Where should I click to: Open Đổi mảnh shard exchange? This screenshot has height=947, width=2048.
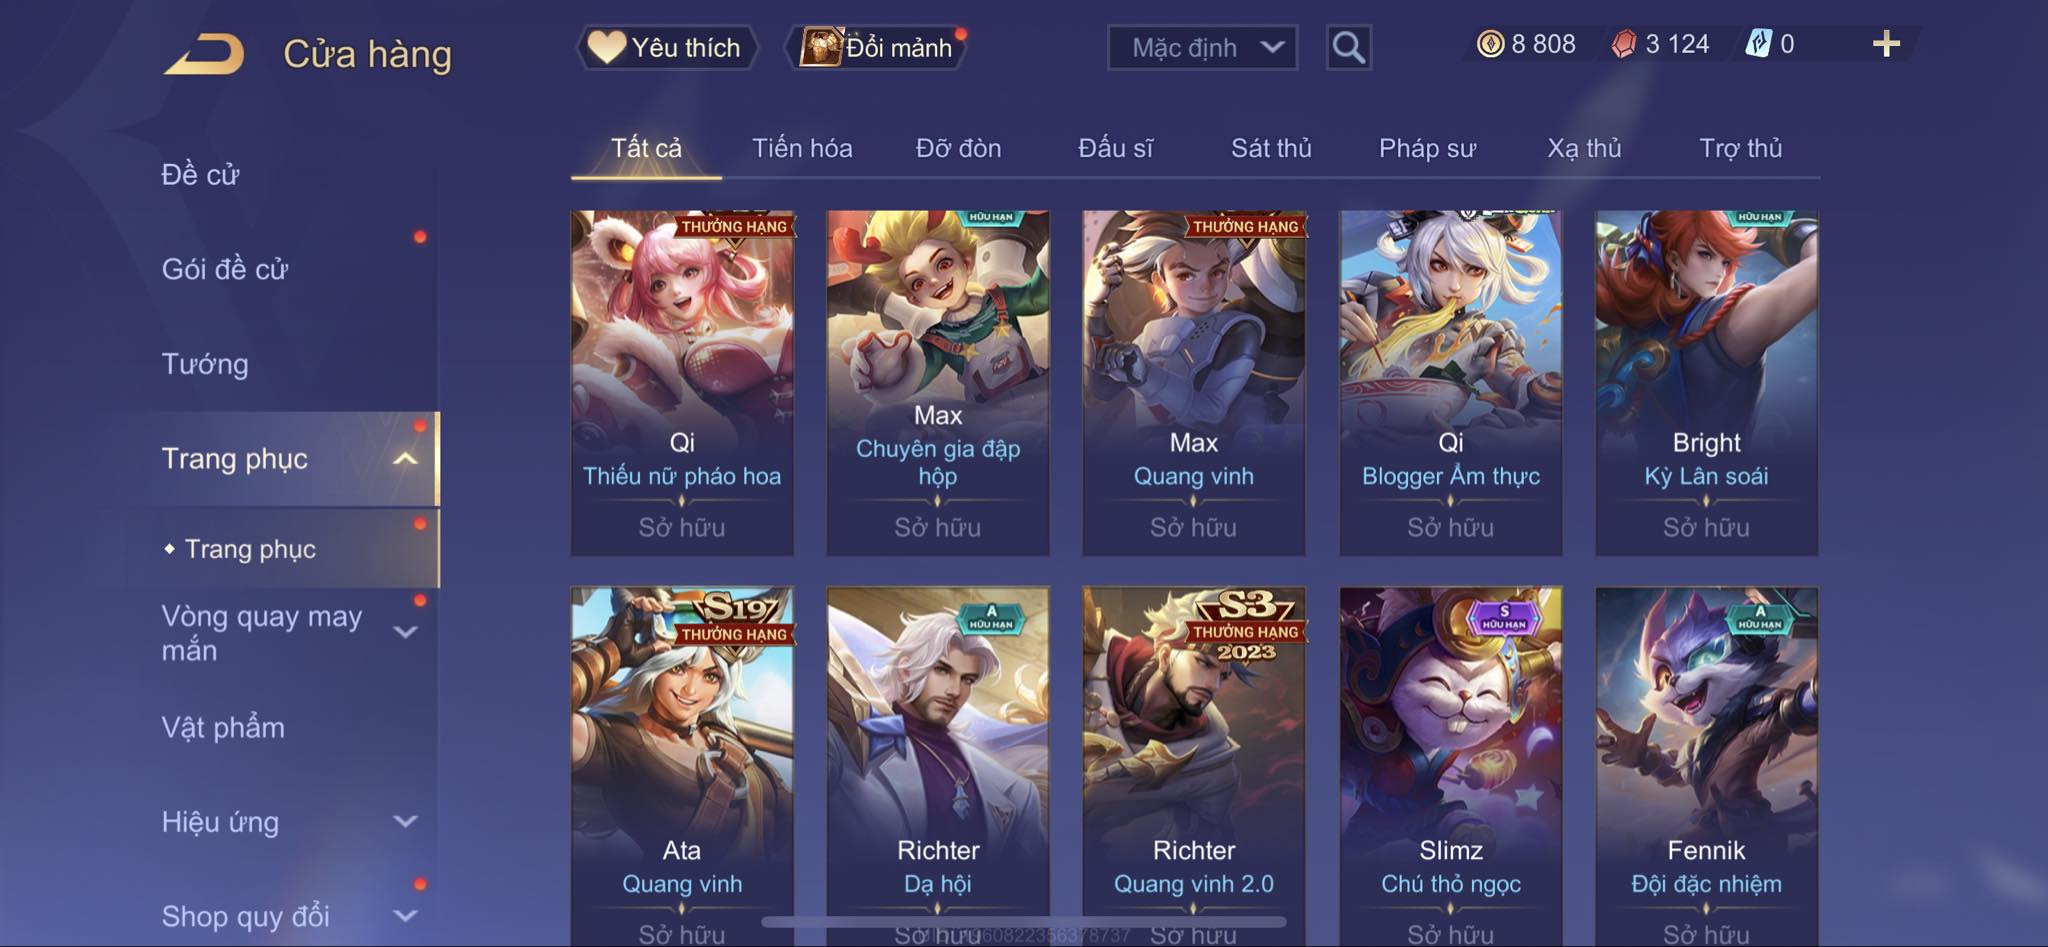coord(877,47)
